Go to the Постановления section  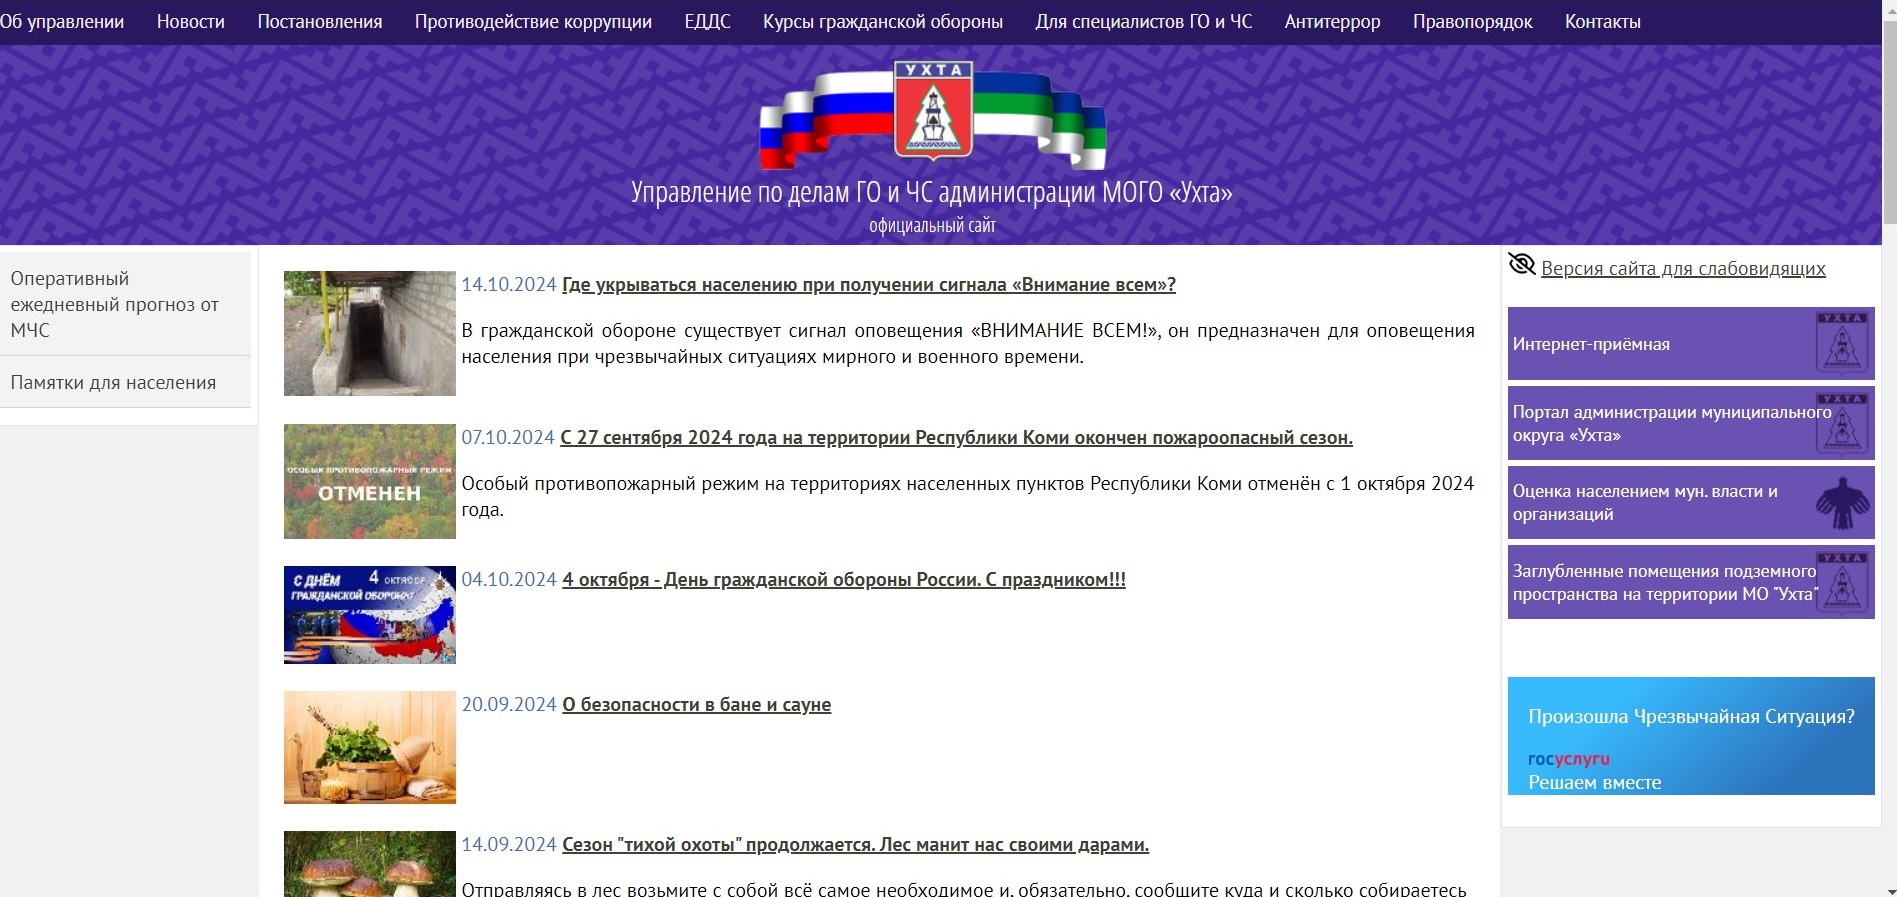(320, 22)
